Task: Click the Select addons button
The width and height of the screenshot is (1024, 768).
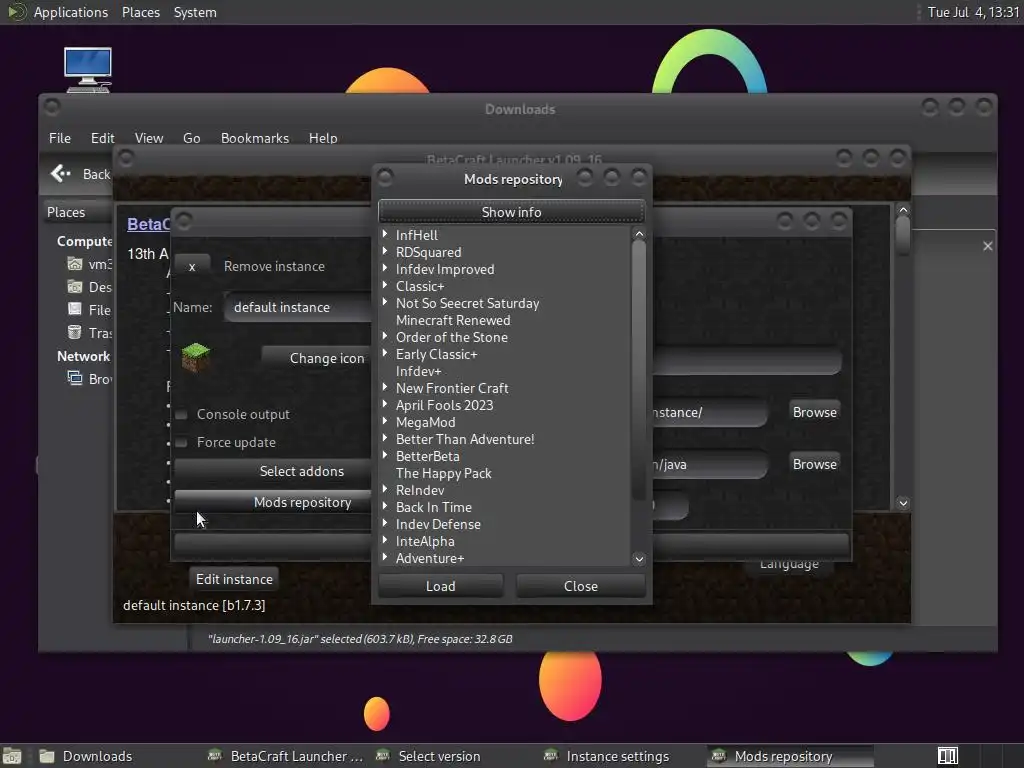Action: pos(273,471)
